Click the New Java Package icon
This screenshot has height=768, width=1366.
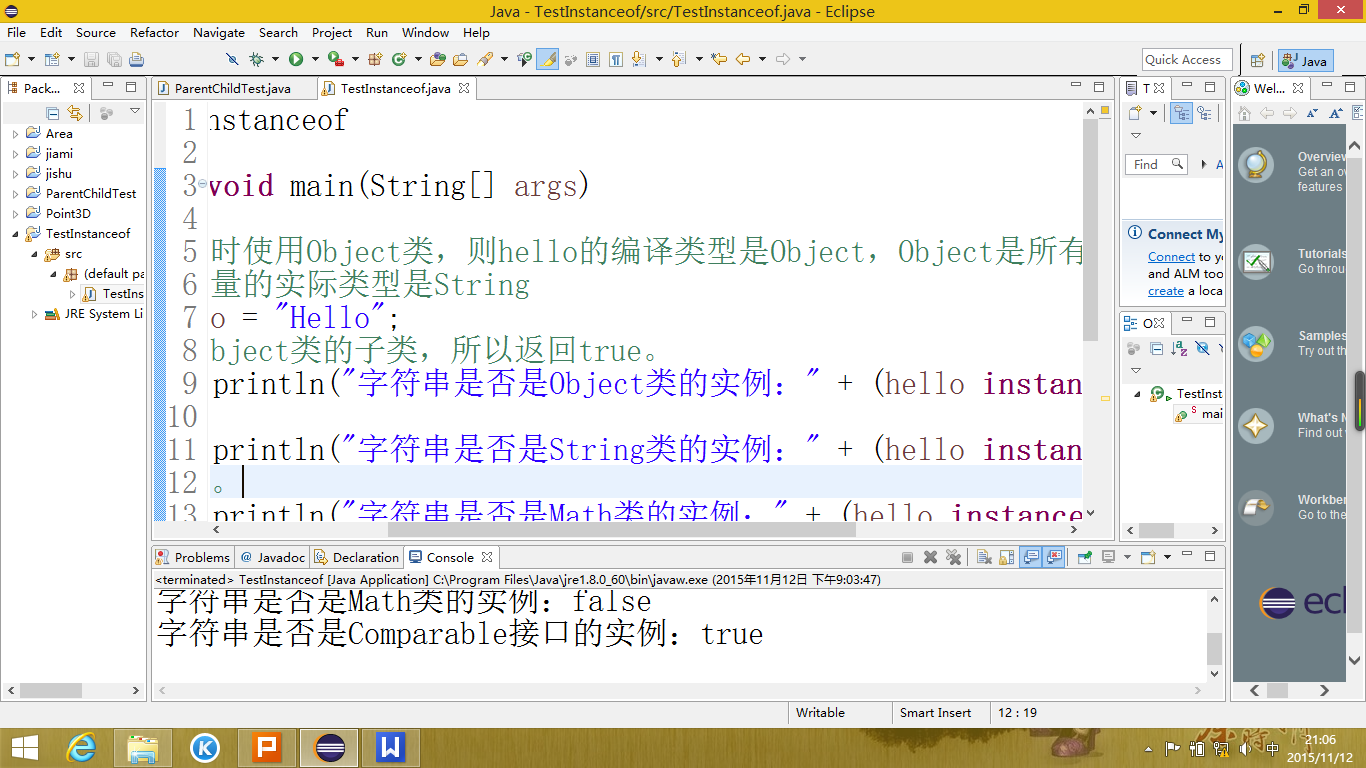[x=375, y=59]
